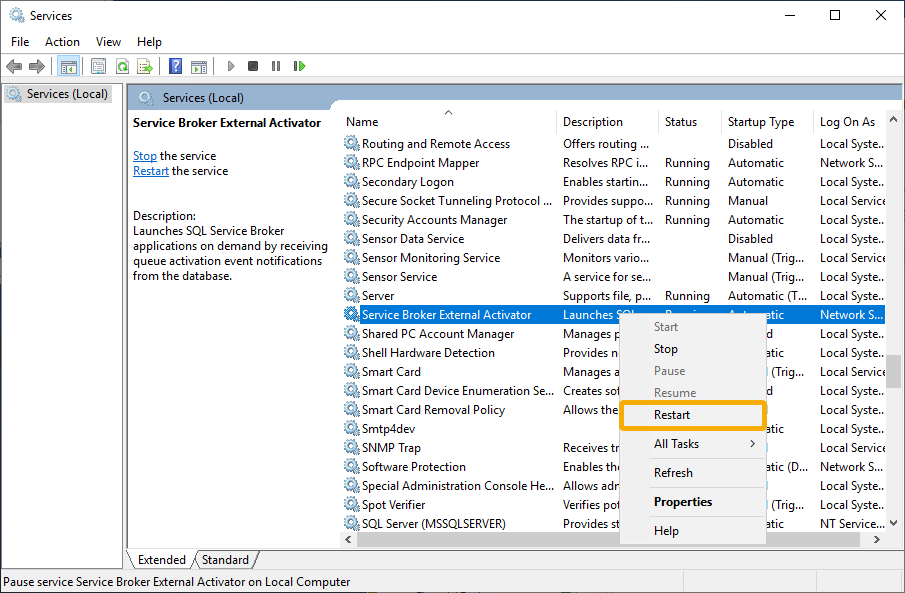Click the gear icon beside SNMP Trap
The width and height of the screenshot is (905, 593).
click(x=351, y=447)
